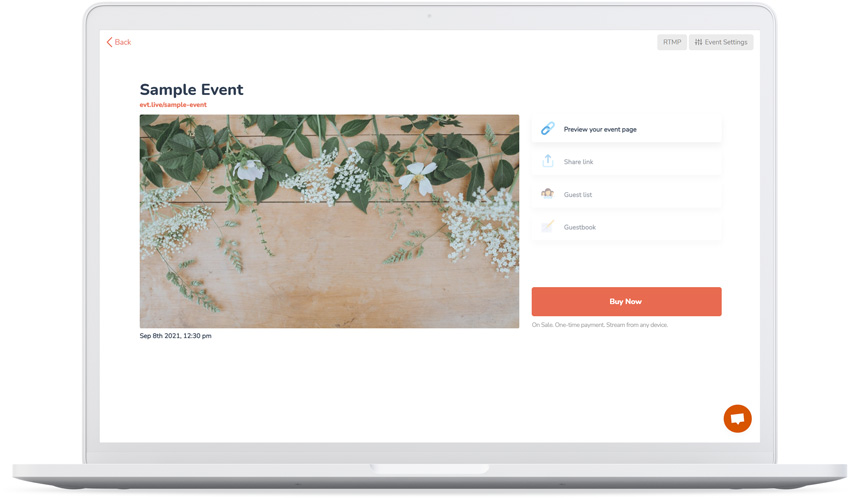Viewport: 850px width, 498px height.
Task: Click the Guestbook pencil icon
Action: click(x=547, y=227)
